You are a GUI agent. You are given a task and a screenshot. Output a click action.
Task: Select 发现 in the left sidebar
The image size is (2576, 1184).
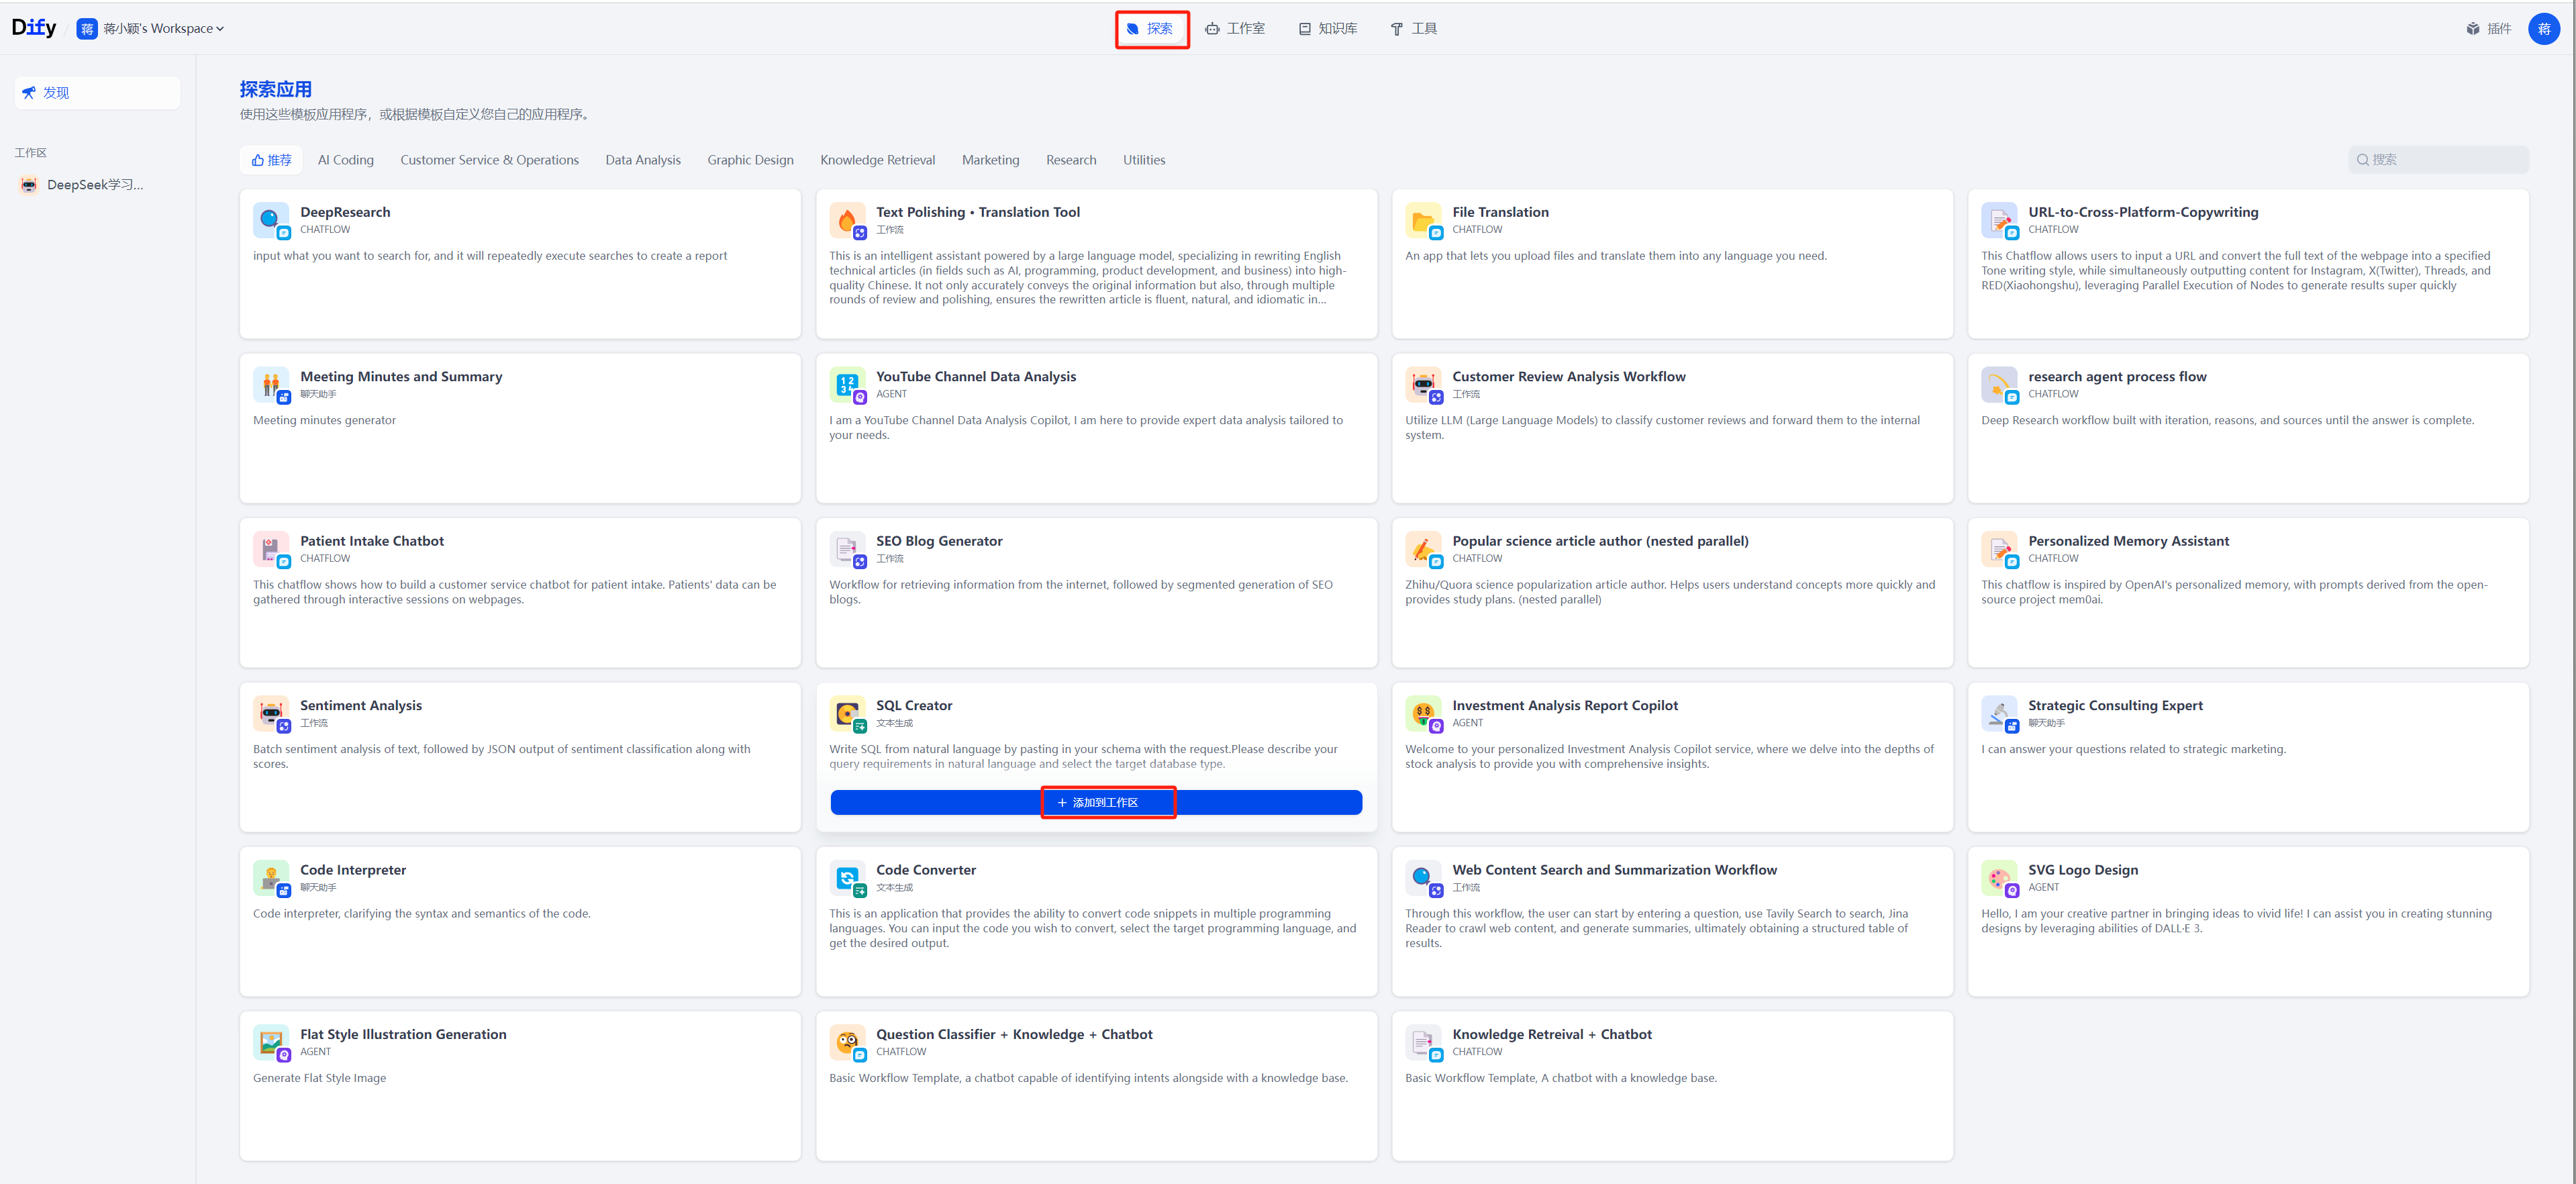point(97,93)
